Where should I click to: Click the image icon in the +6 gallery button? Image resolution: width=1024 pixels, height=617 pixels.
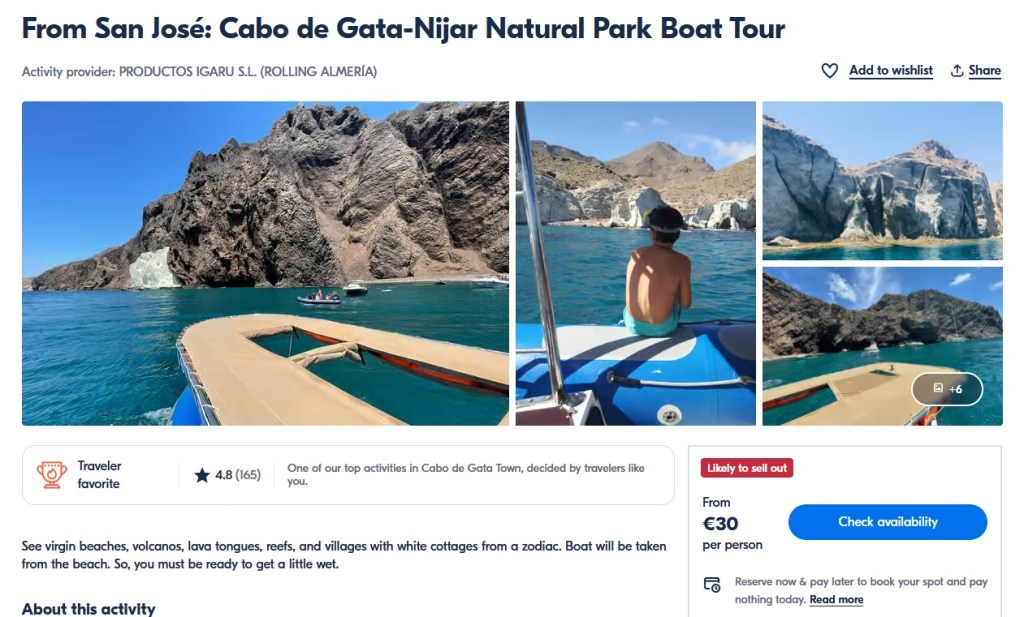(x=938, y=388)
